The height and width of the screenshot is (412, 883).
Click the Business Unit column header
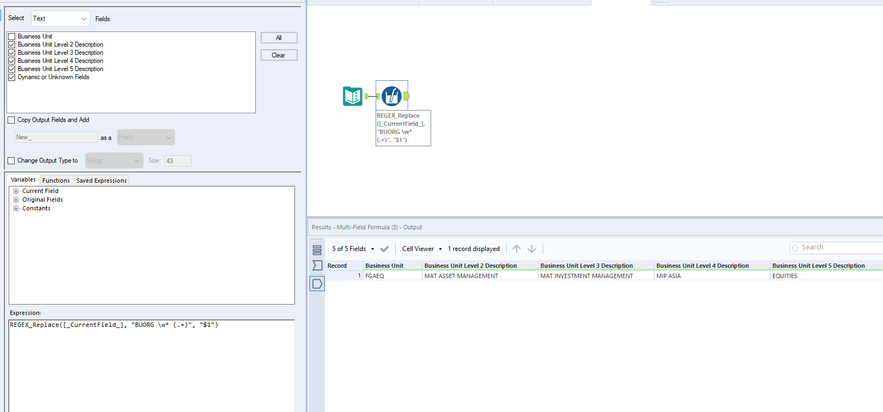click(x=392, y=266)
